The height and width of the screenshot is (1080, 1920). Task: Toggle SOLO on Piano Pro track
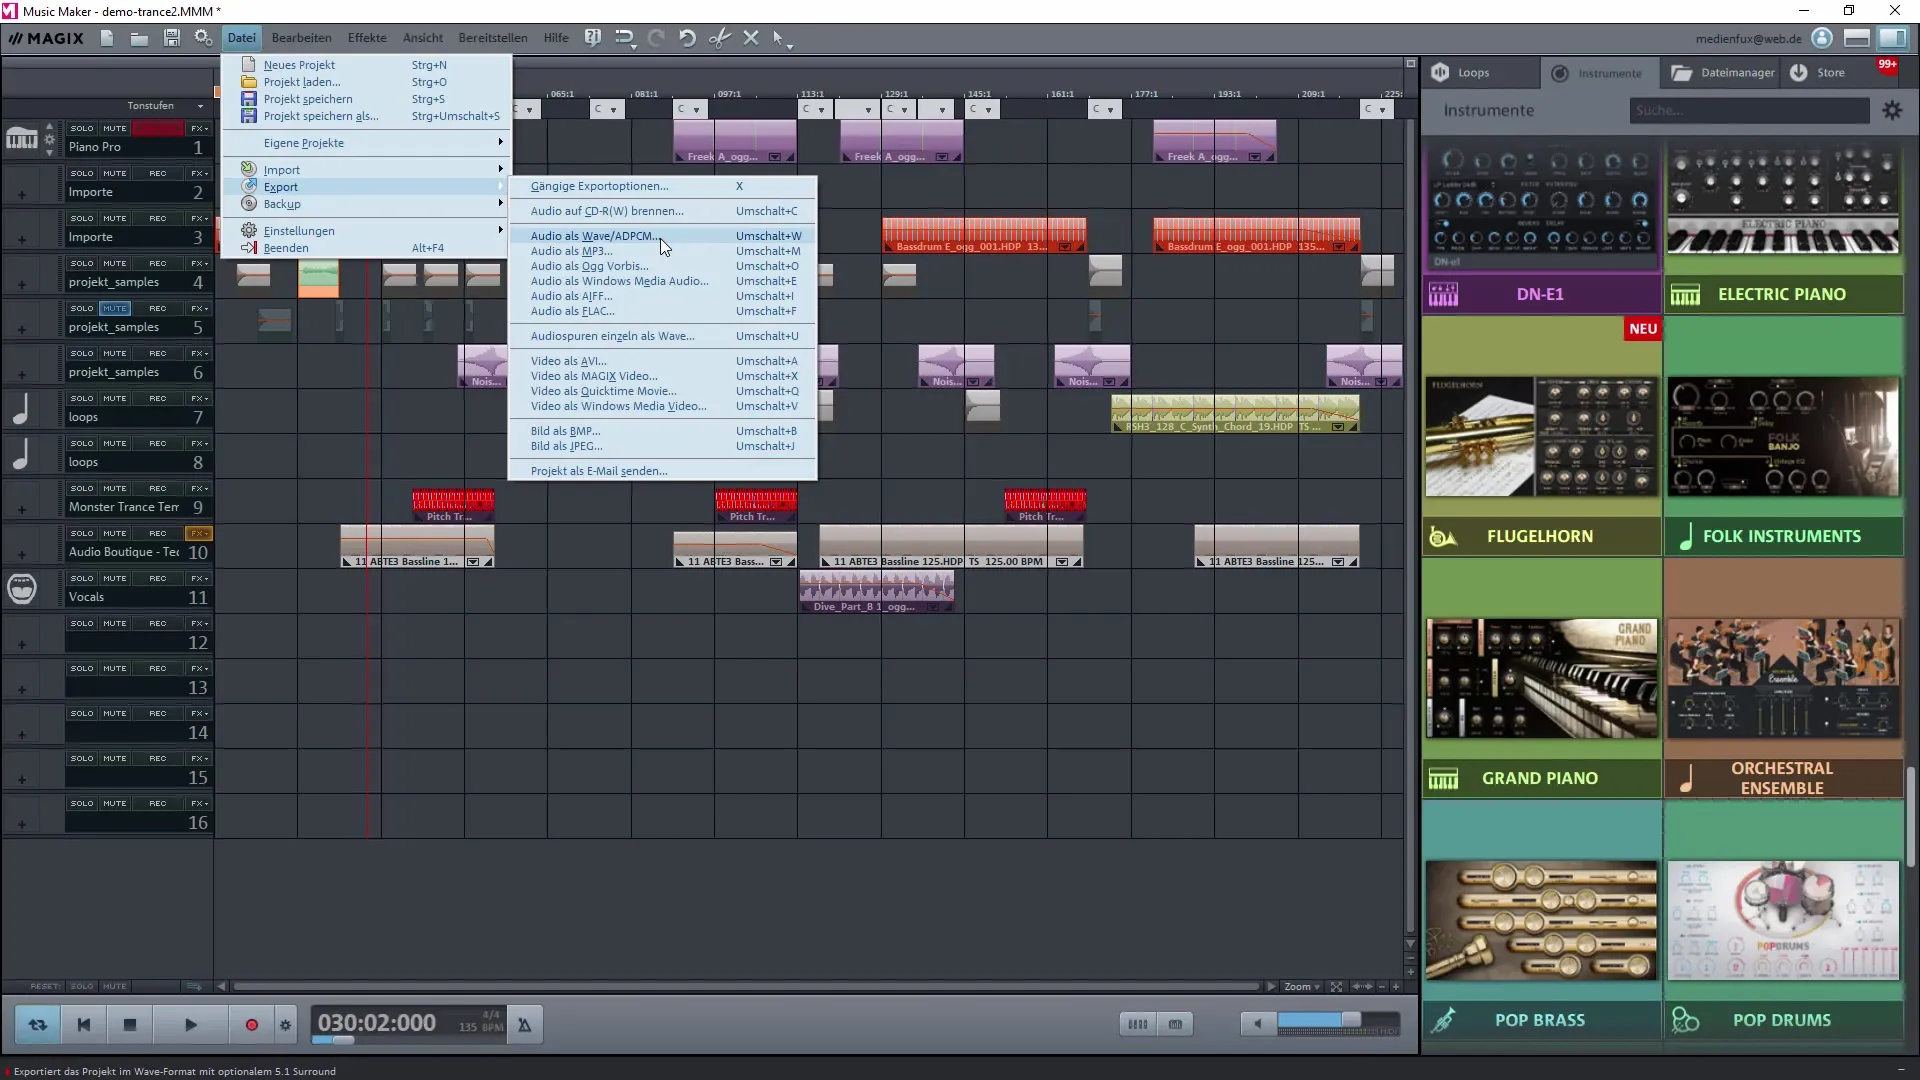[x=82, y=128]
